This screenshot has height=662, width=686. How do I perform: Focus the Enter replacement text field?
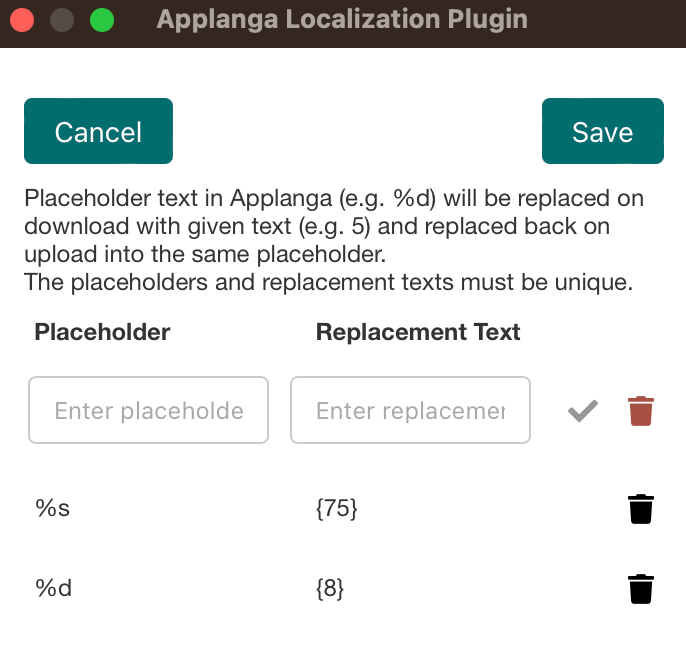coord(410,410)
